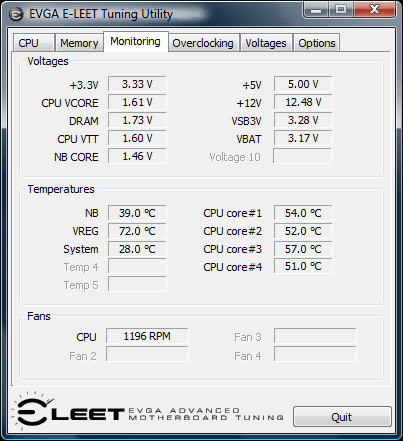
Task: Select the CPU VTT value 1.60 V
Action: click(137, 138)
